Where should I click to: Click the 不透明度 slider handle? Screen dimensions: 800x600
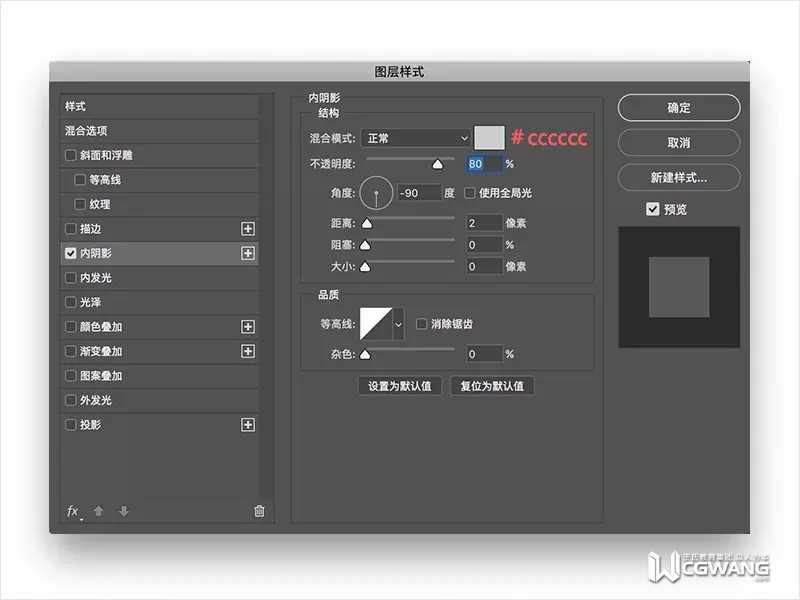[x=437, y=164]
